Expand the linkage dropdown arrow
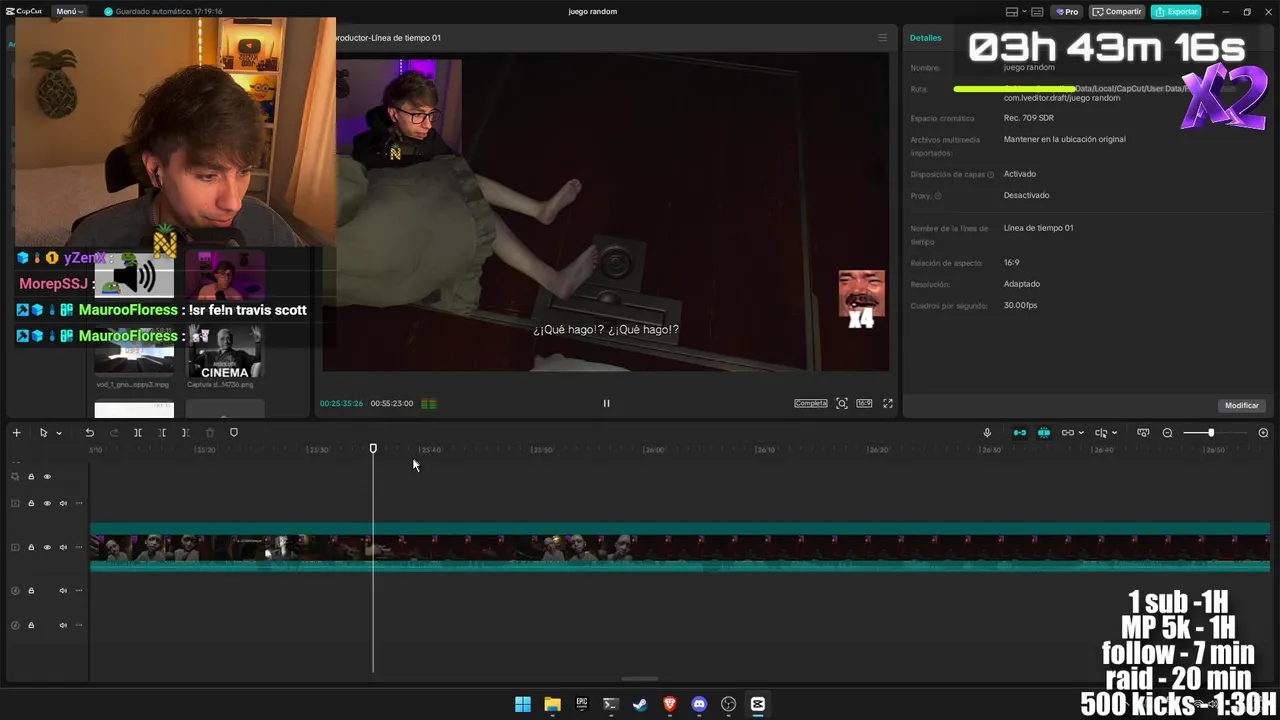Viewport: 1280px width, 720px height. [1081, 433]
